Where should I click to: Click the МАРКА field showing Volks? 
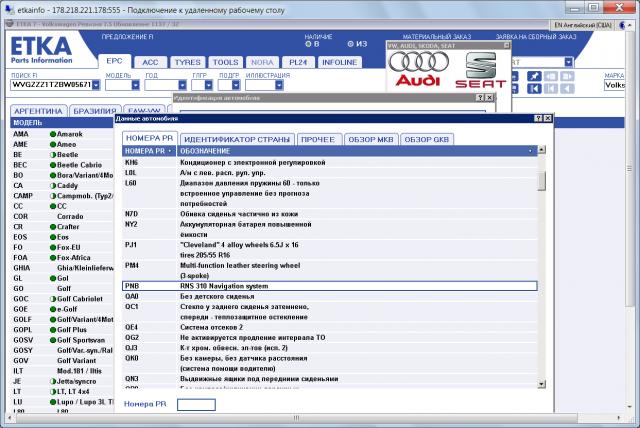614,85
